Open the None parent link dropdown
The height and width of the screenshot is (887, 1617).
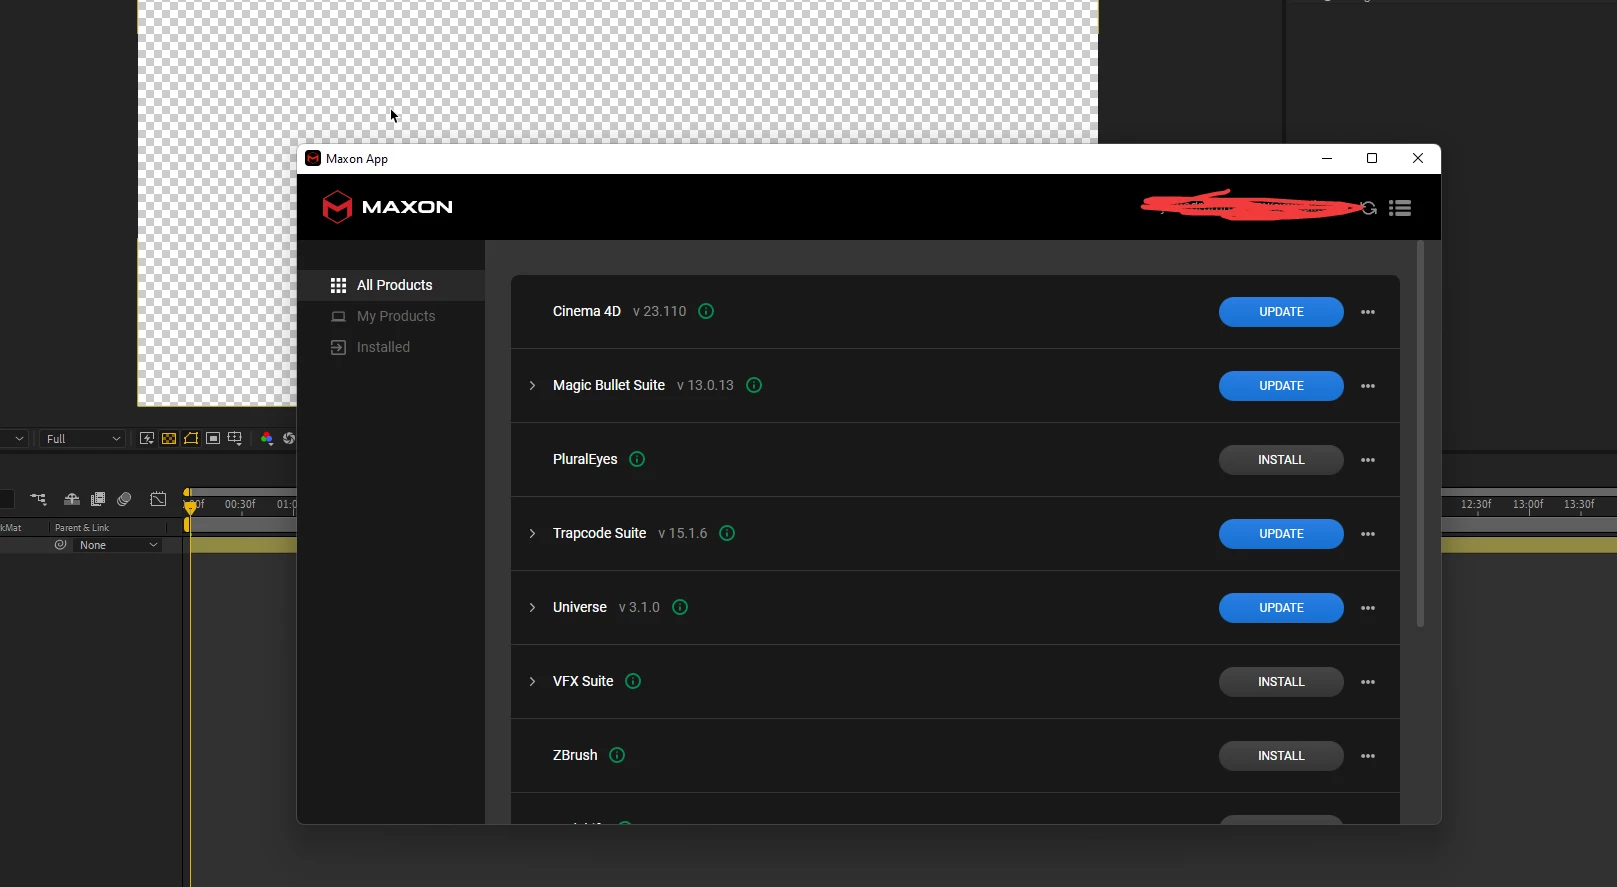click(x=118, y=545)
